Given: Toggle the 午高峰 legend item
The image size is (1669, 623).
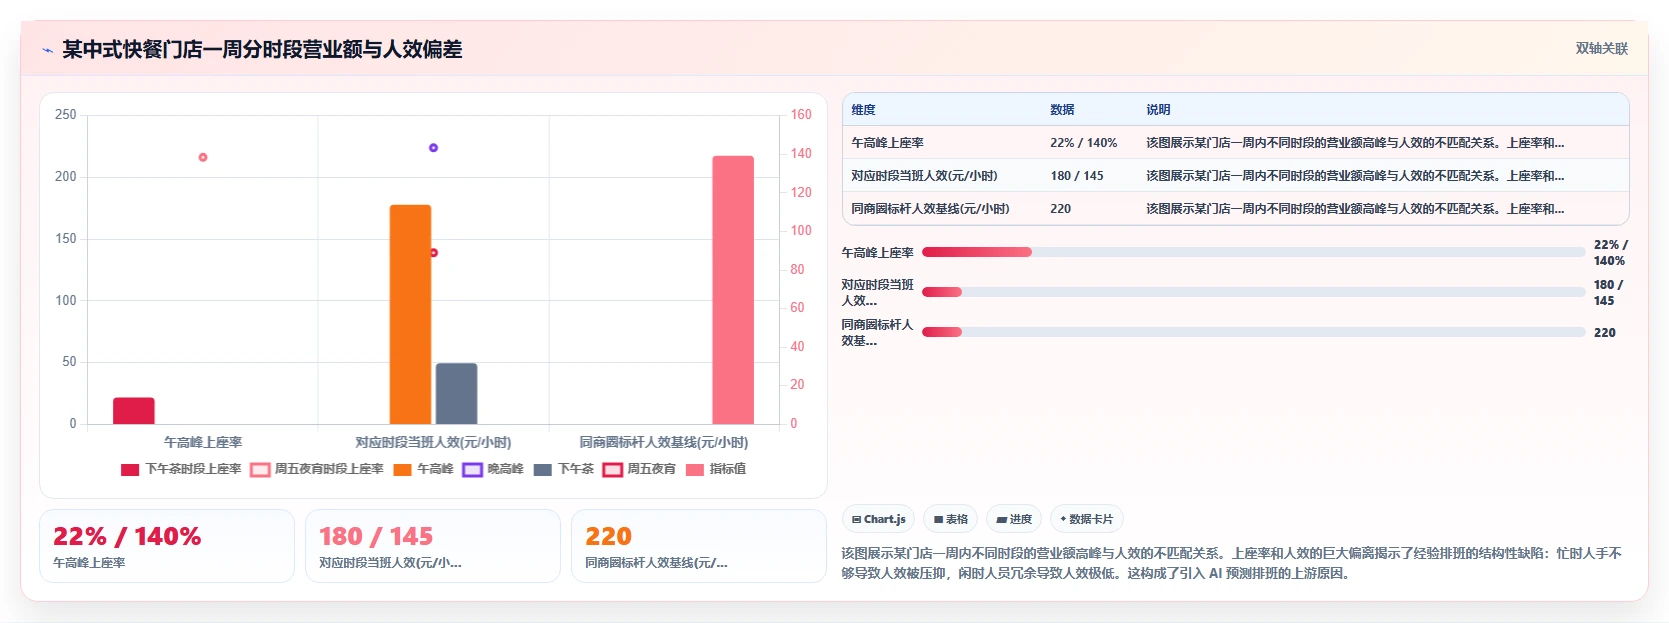Looking at the screenshot, I should (423, 469).
